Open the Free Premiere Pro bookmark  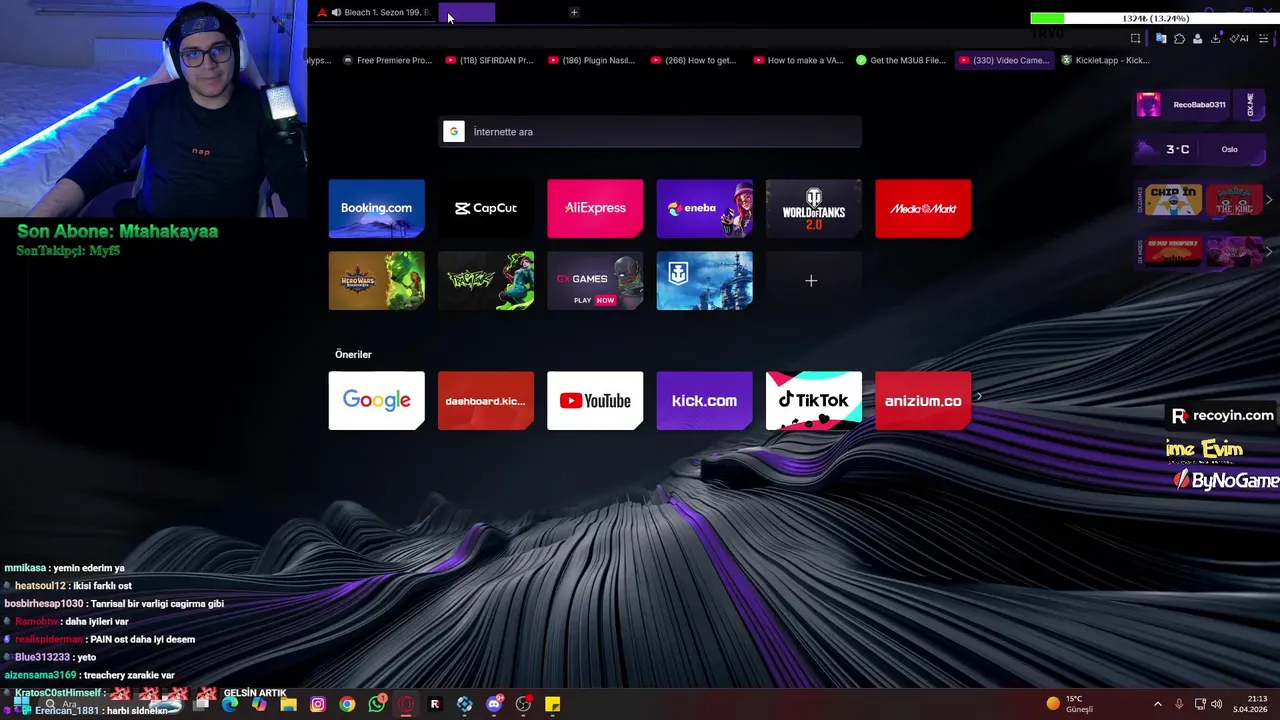pyautogui.click(x=388, y=60)
